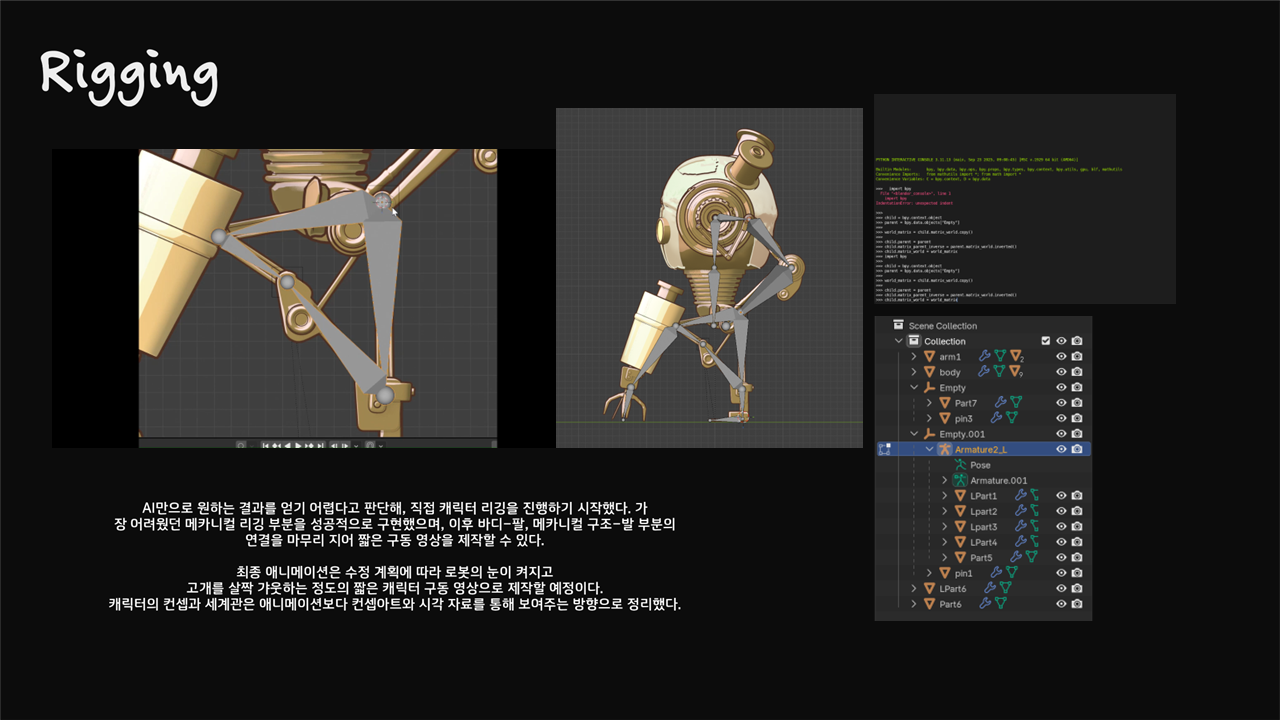Toggle LPart4's eye visibility icon

point(1061,542)
